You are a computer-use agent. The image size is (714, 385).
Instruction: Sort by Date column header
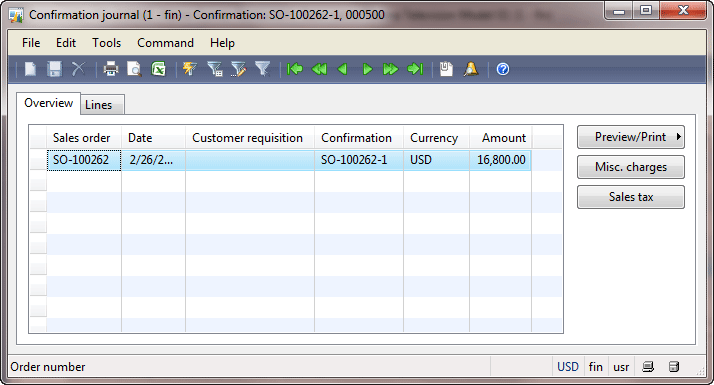point(153,138)
